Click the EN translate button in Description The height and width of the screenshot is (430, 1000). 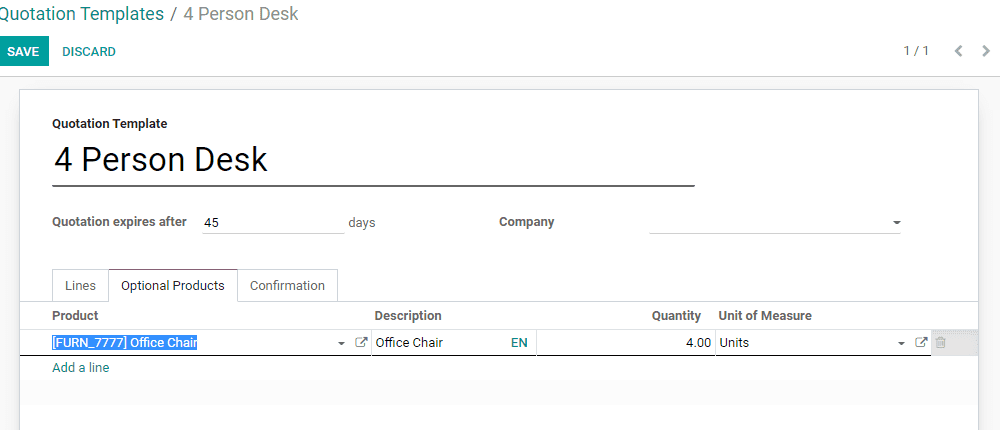coord(519,343)
